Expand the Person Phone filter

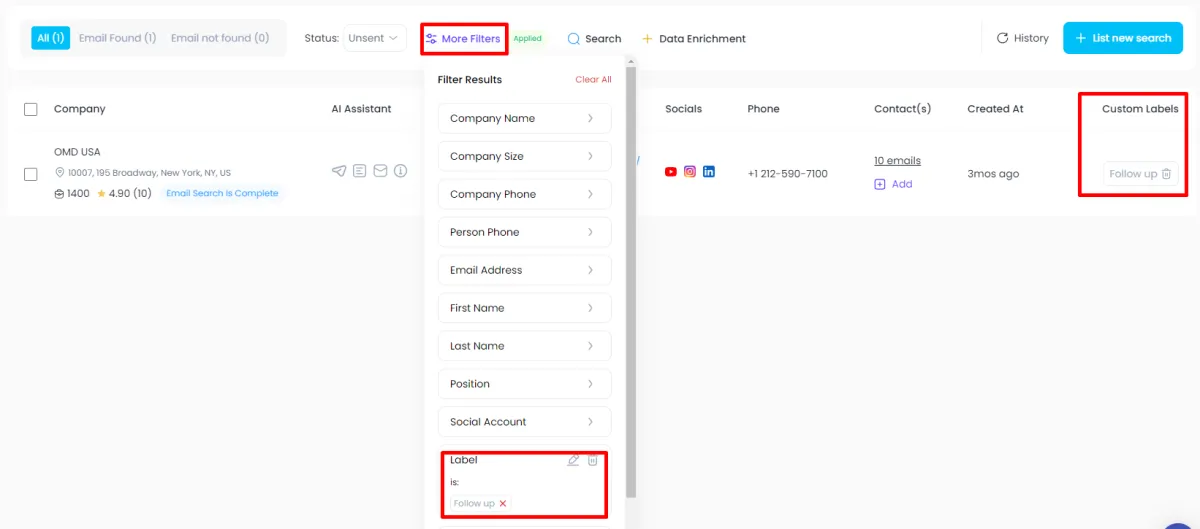point(525,232)
